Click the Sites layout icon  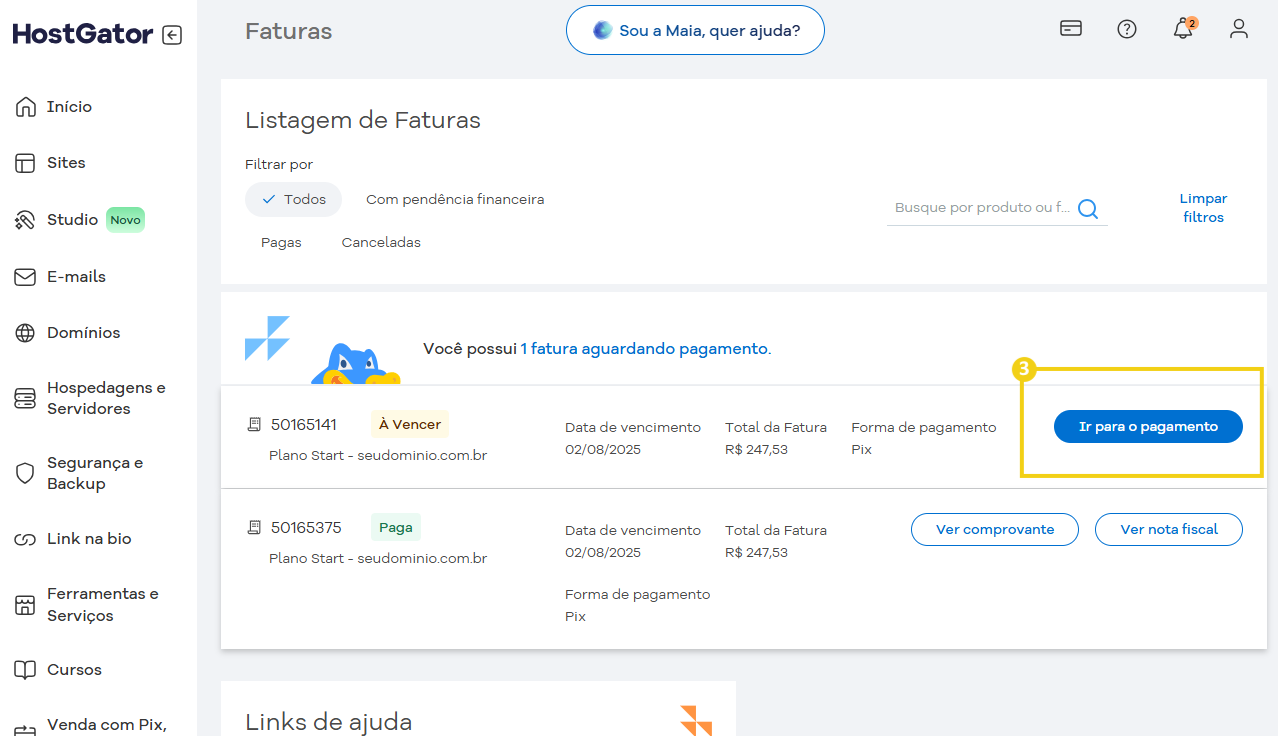(25, 163)
